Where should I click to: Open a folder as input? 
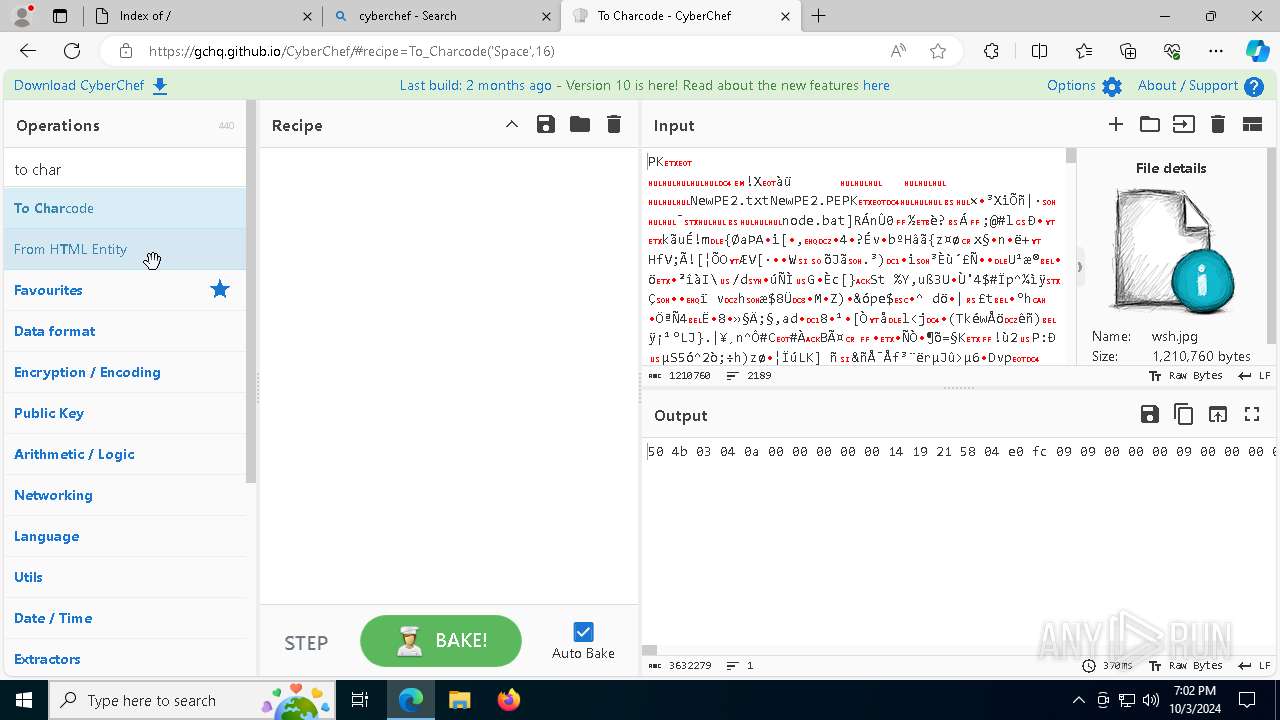point(1150,124)
